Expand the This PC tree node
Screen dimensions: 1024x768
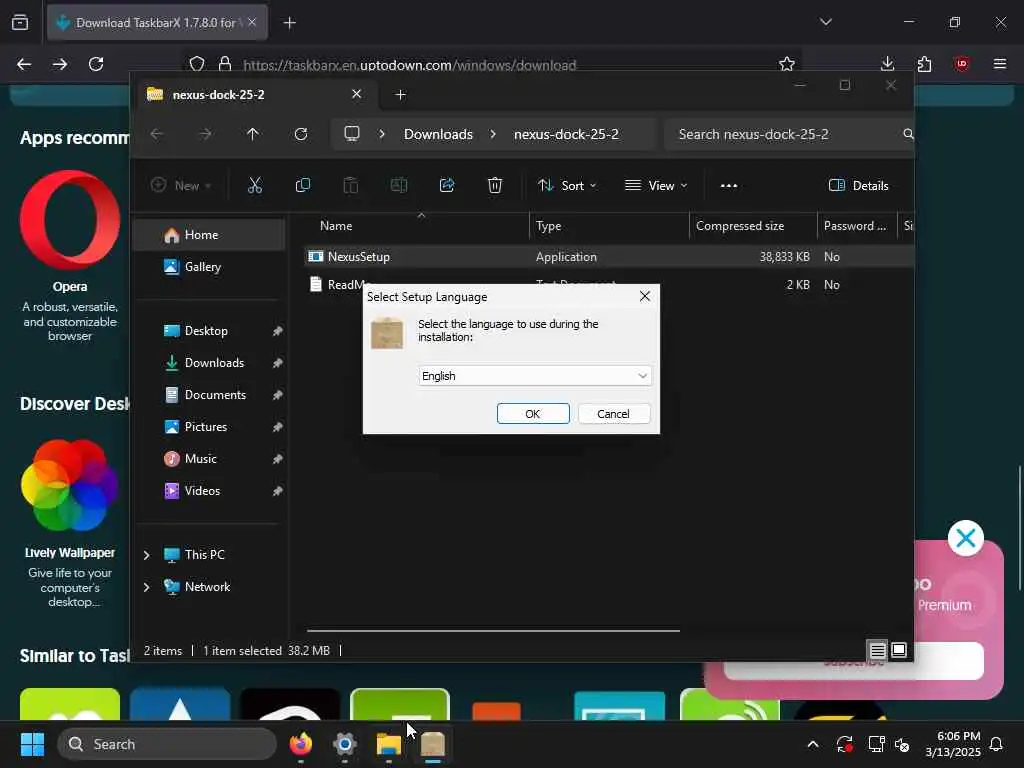tap(146, 555)
